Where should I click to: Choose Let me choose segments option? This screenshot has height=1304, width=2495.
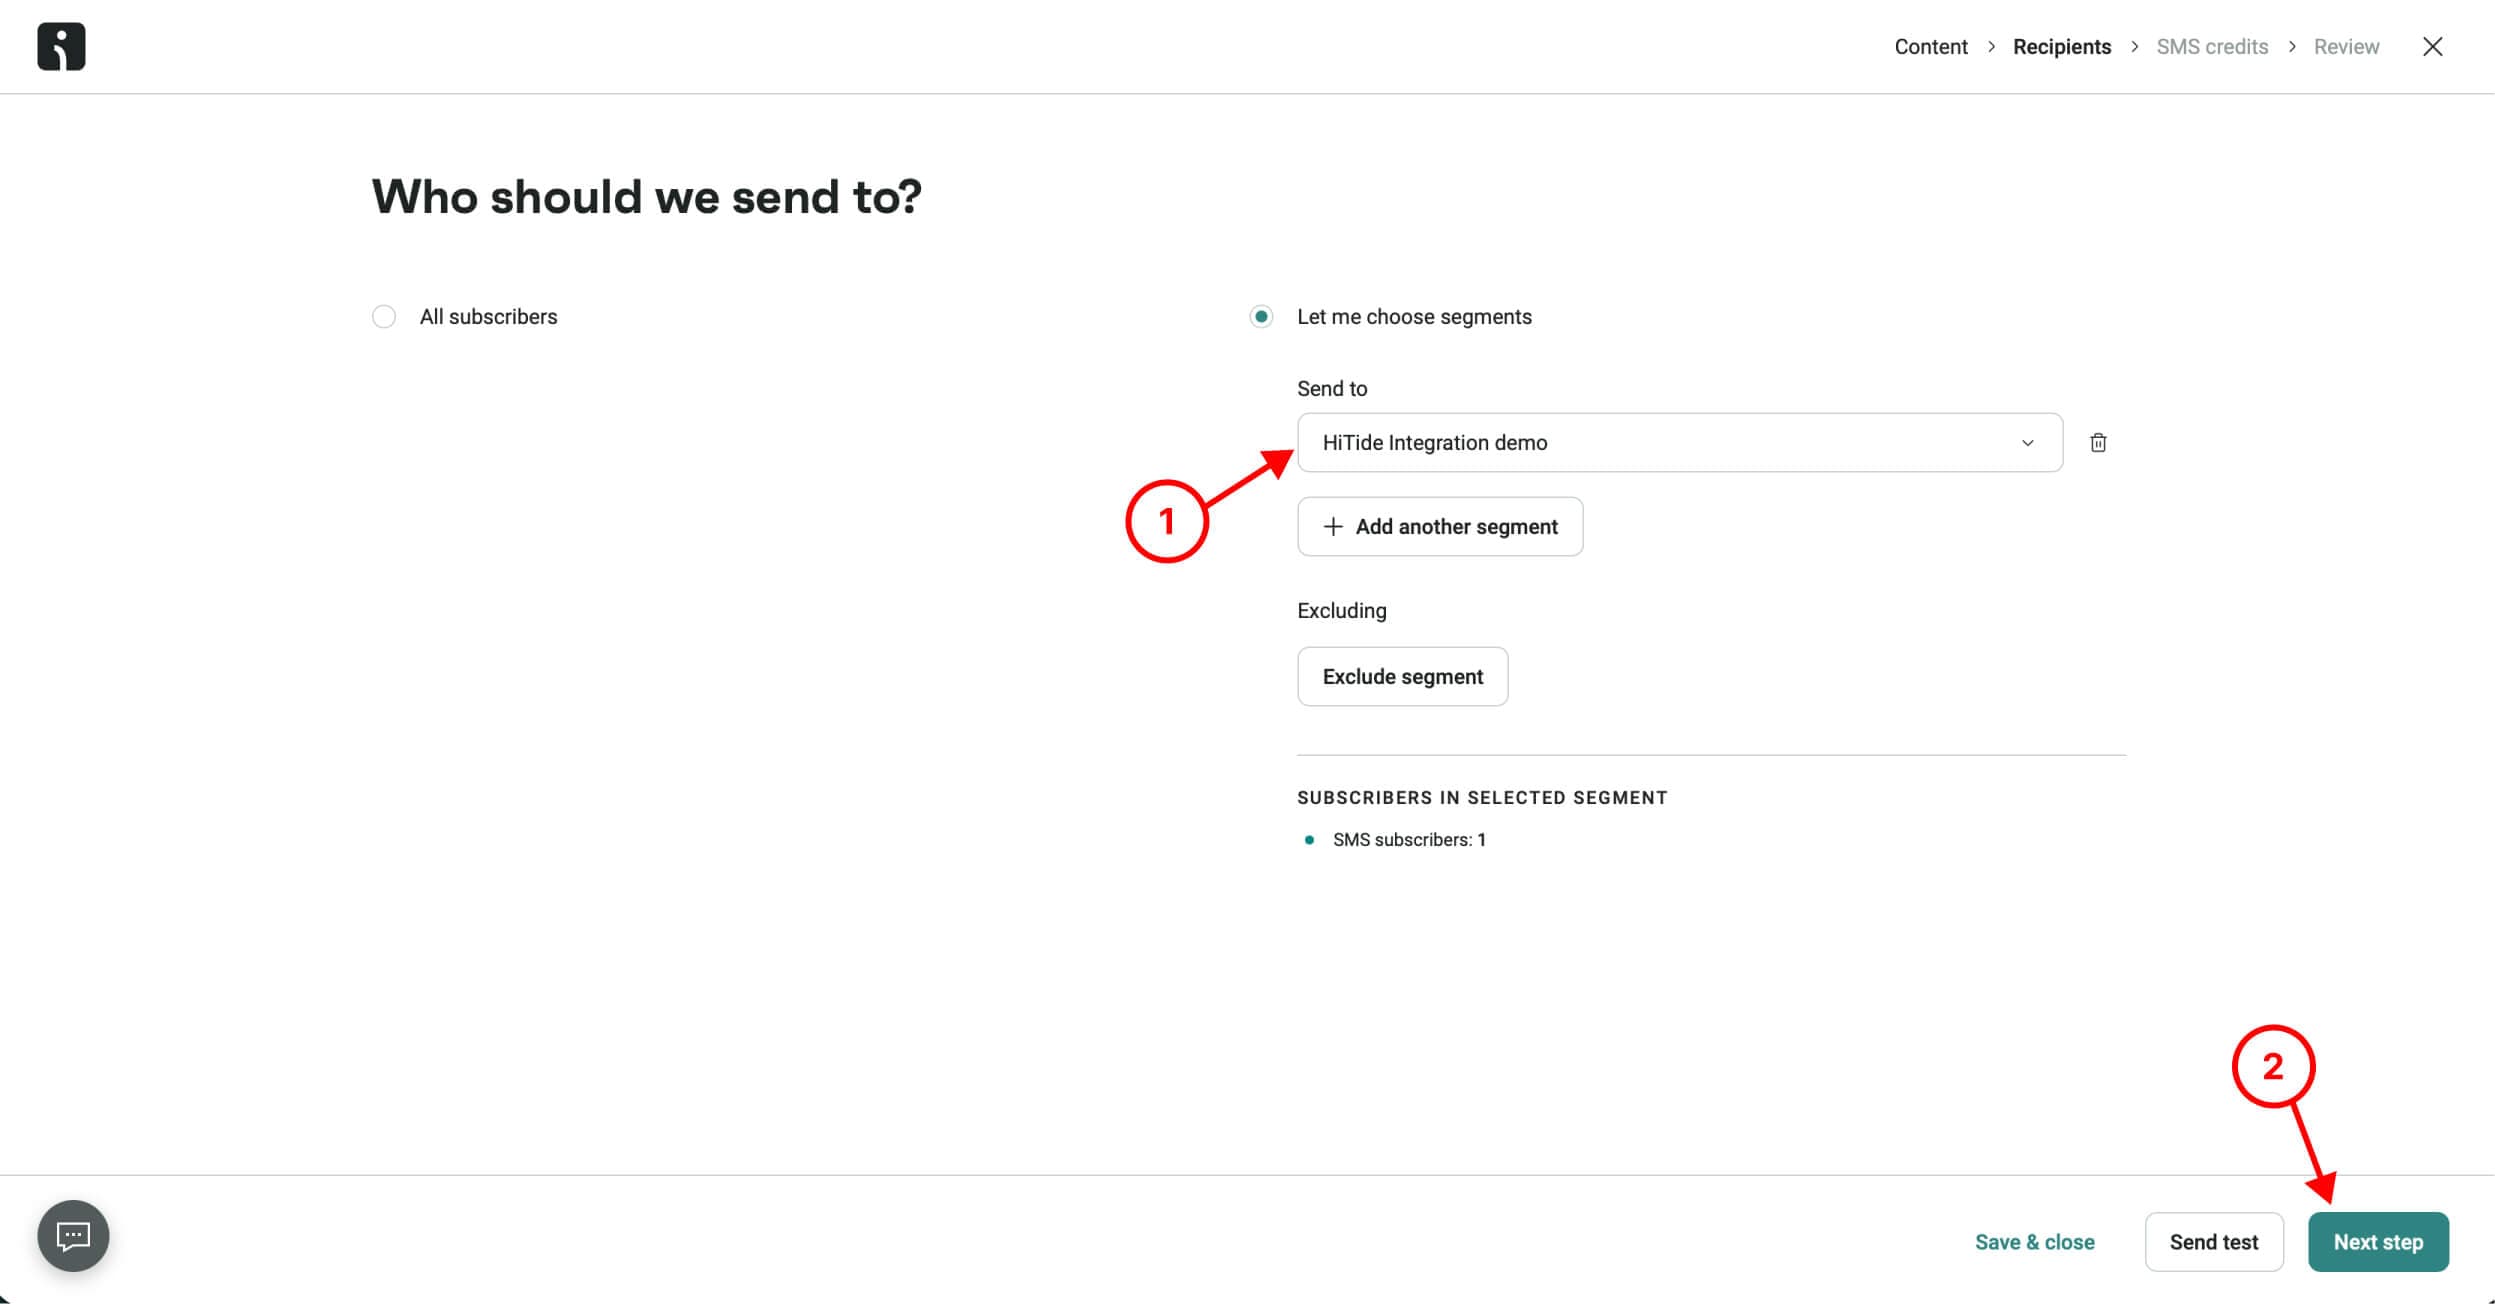(1261, 317)
